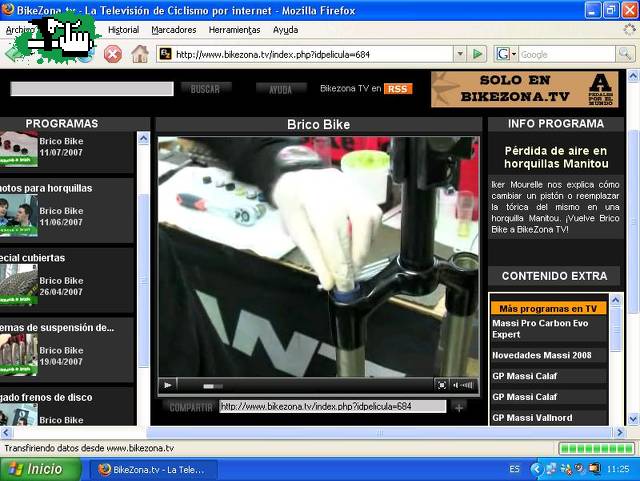Open 'otos para horquillas' program title

click(x=46, y=188)
